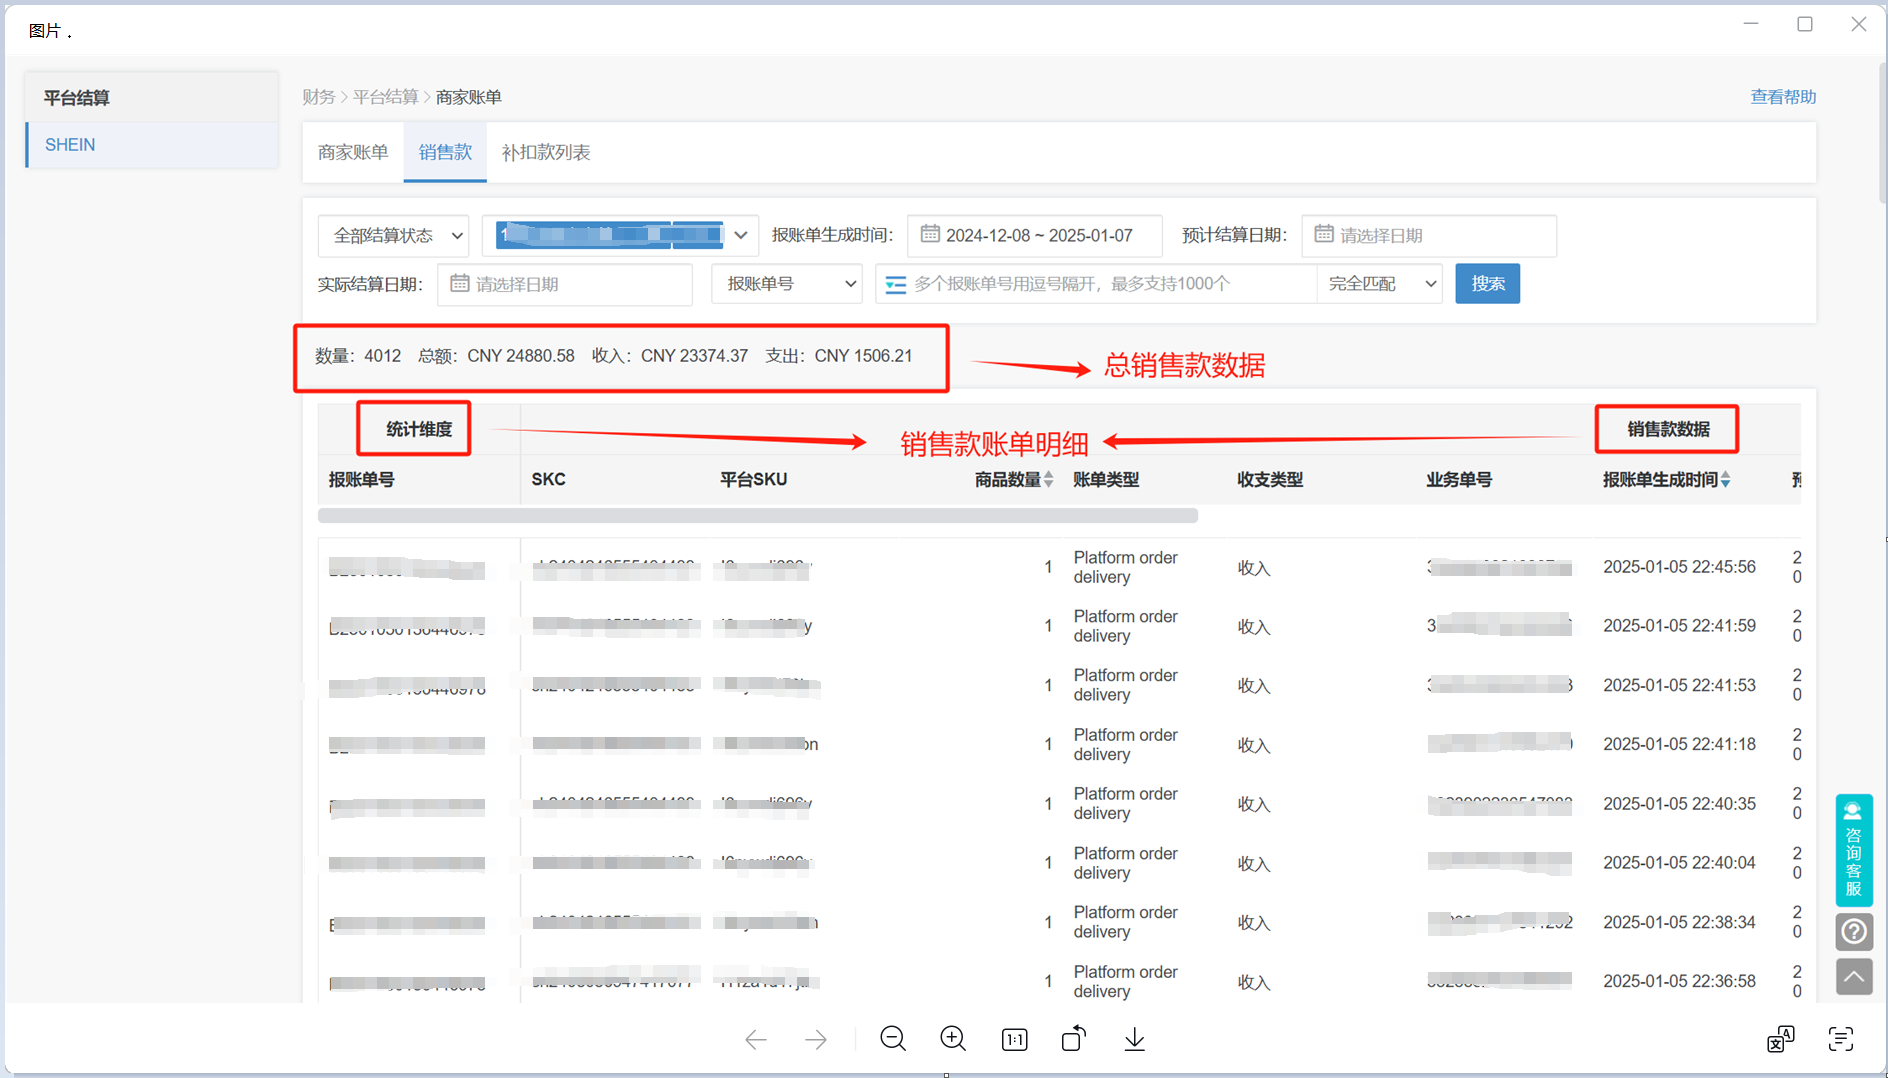Rotate the image with the rotate icon
Image resolution: width=1888 pixels, height=1078 pixels.
tap(1074, 1039)
